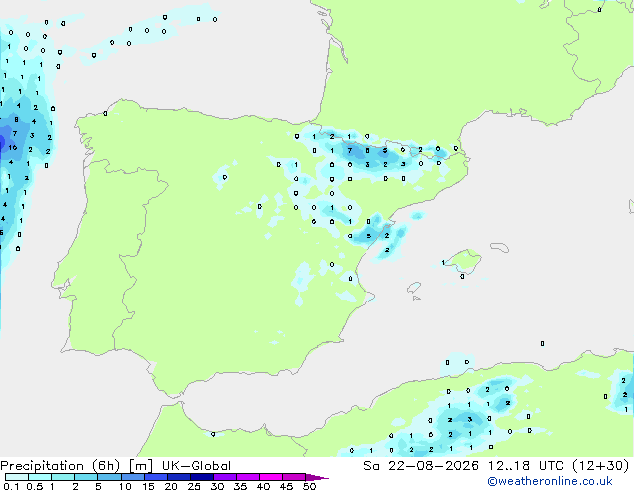This screenshot has width=634, height=490.
Task: Click the arrow tip beyond the 50 legend mark
Action: pyautogui.click(x=317, y=477)
